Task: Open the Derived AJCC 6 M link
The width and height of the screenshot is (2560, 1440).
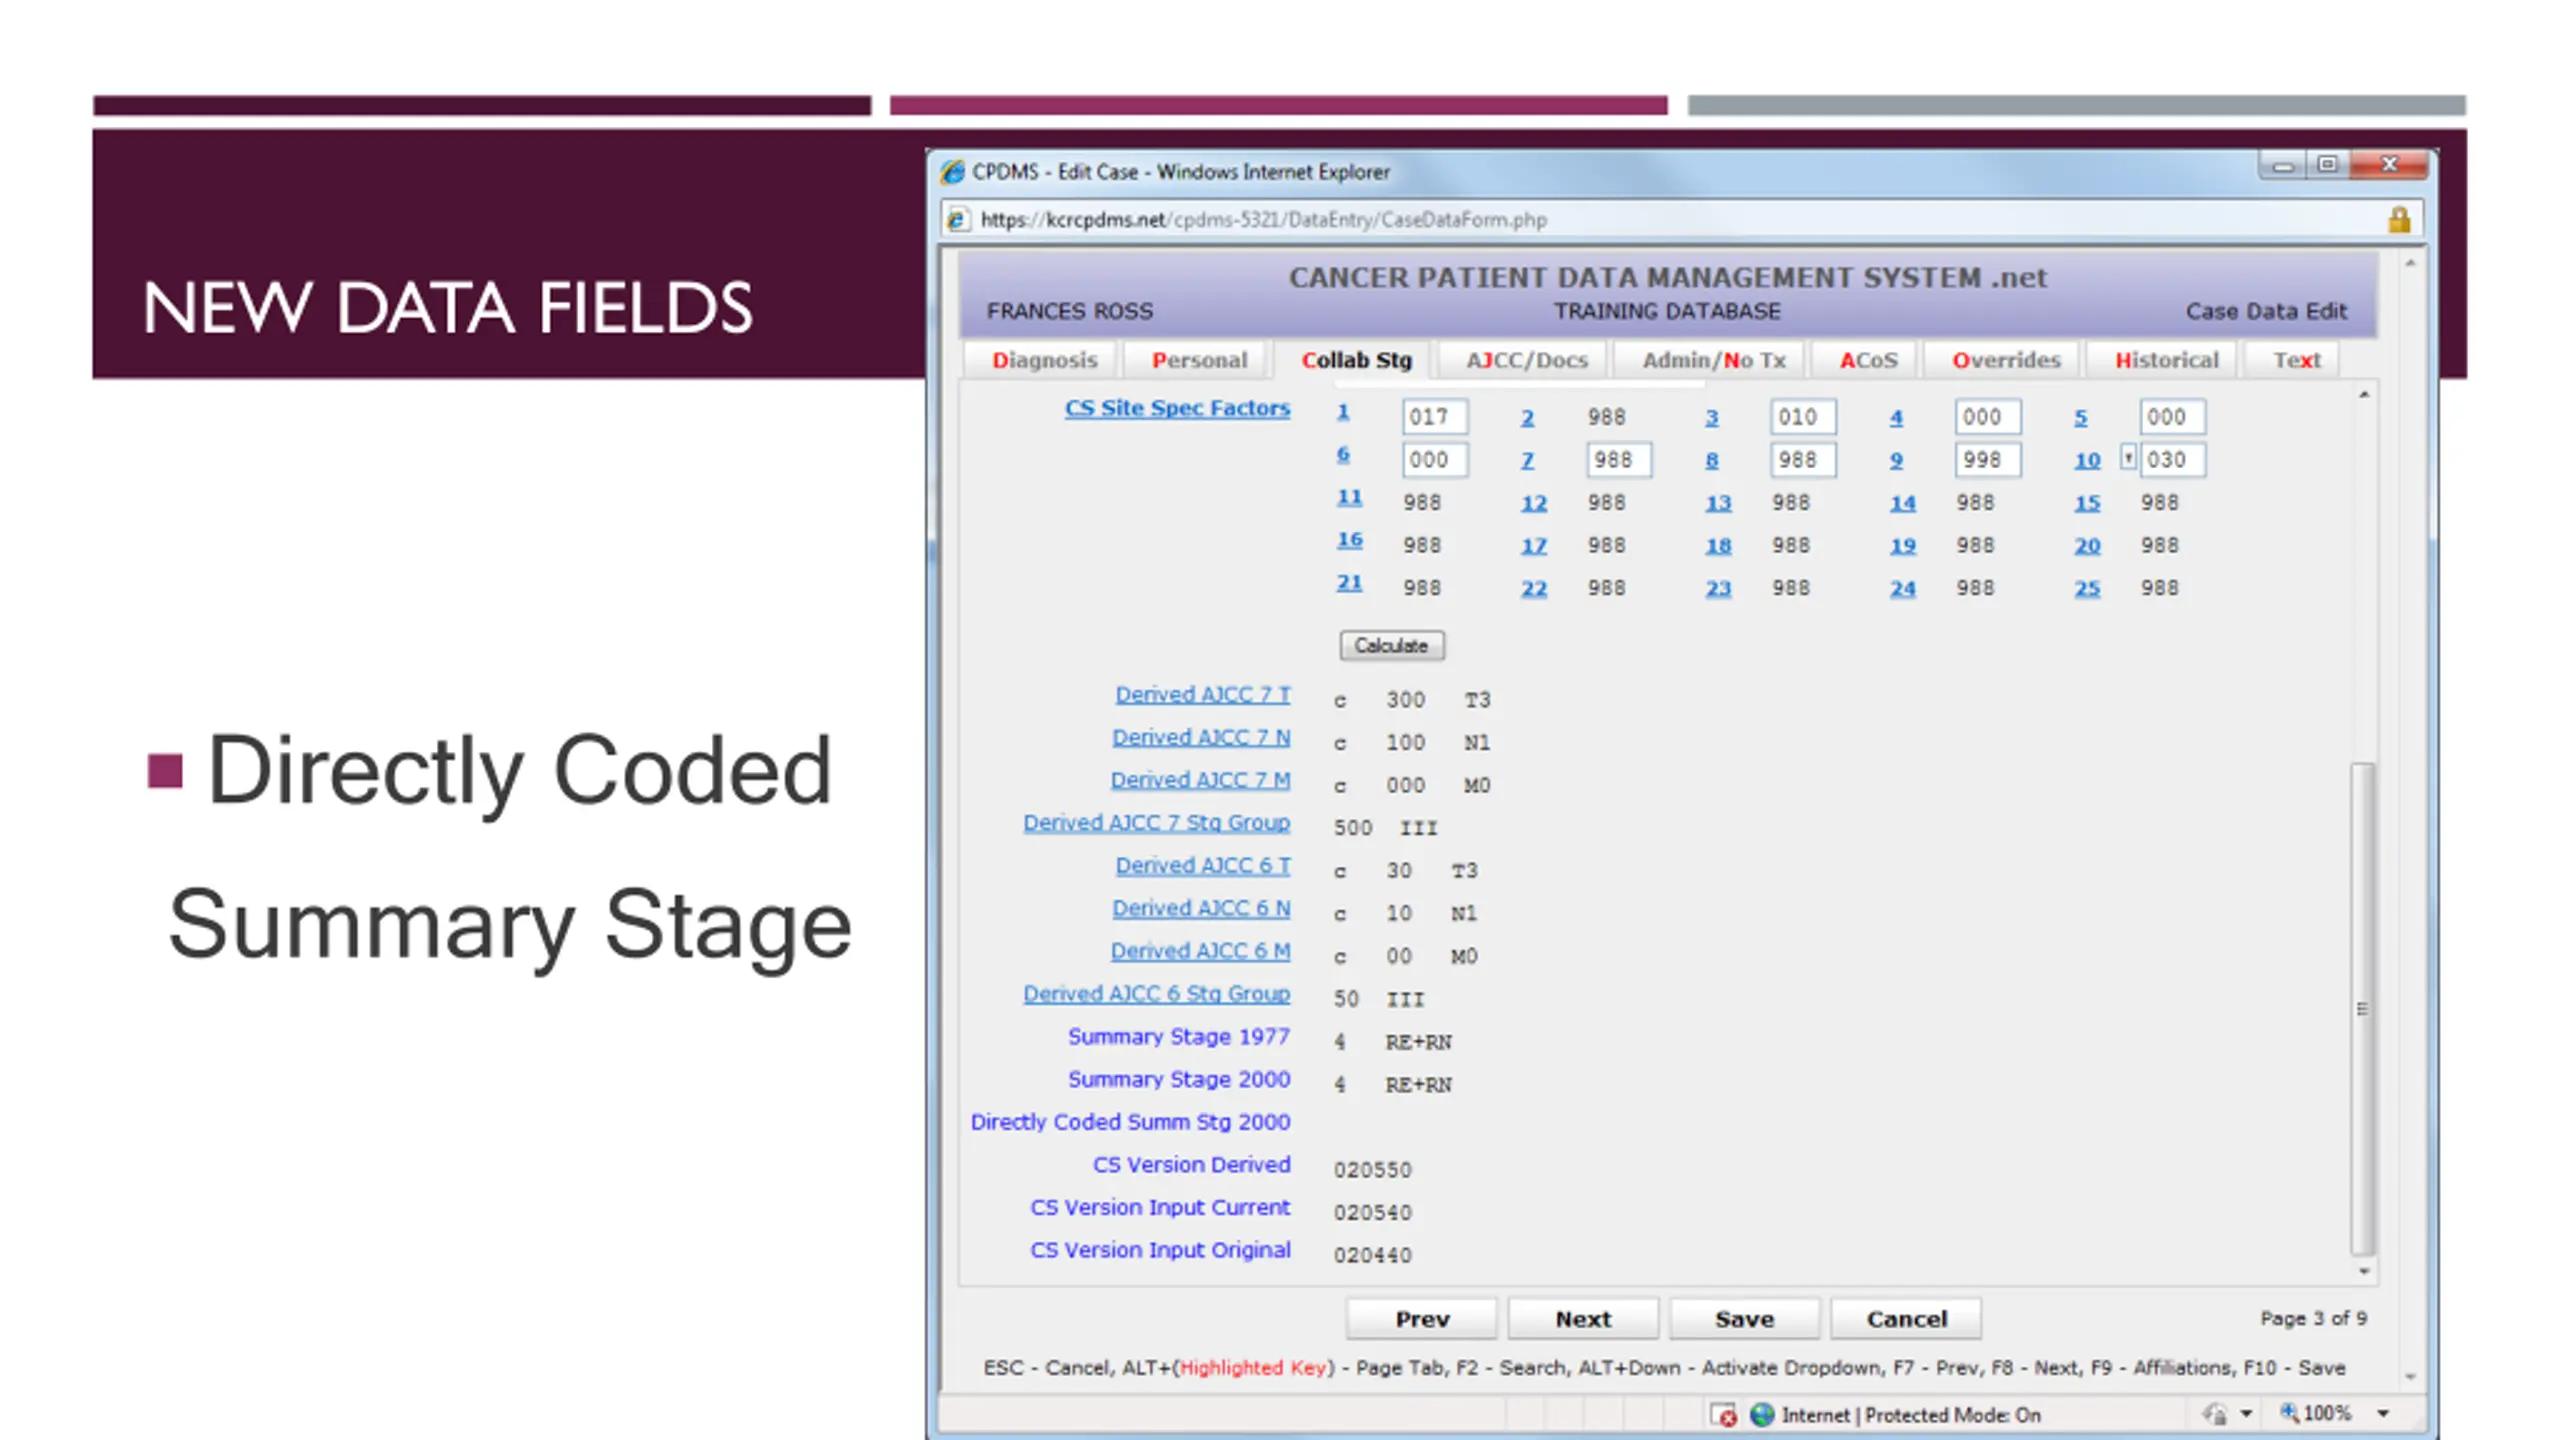Action: coord(1200,951)
